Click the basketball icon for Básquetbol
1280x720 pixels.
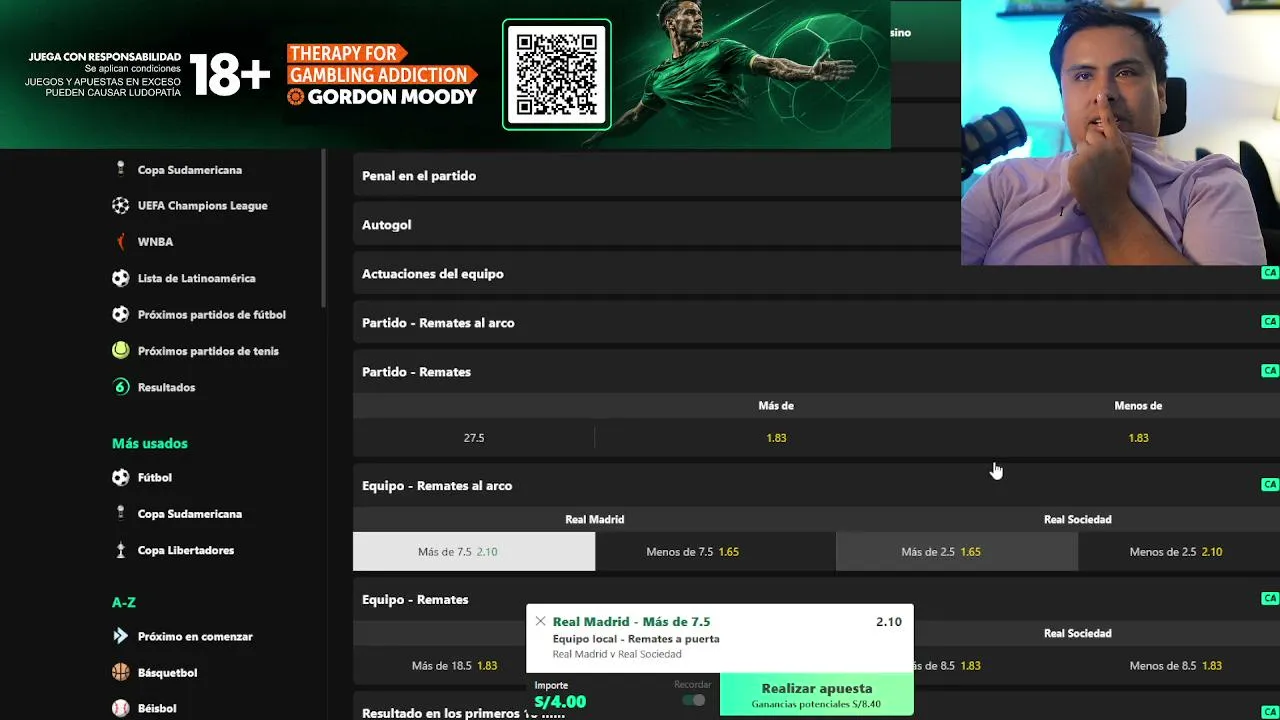pos(121,672)
